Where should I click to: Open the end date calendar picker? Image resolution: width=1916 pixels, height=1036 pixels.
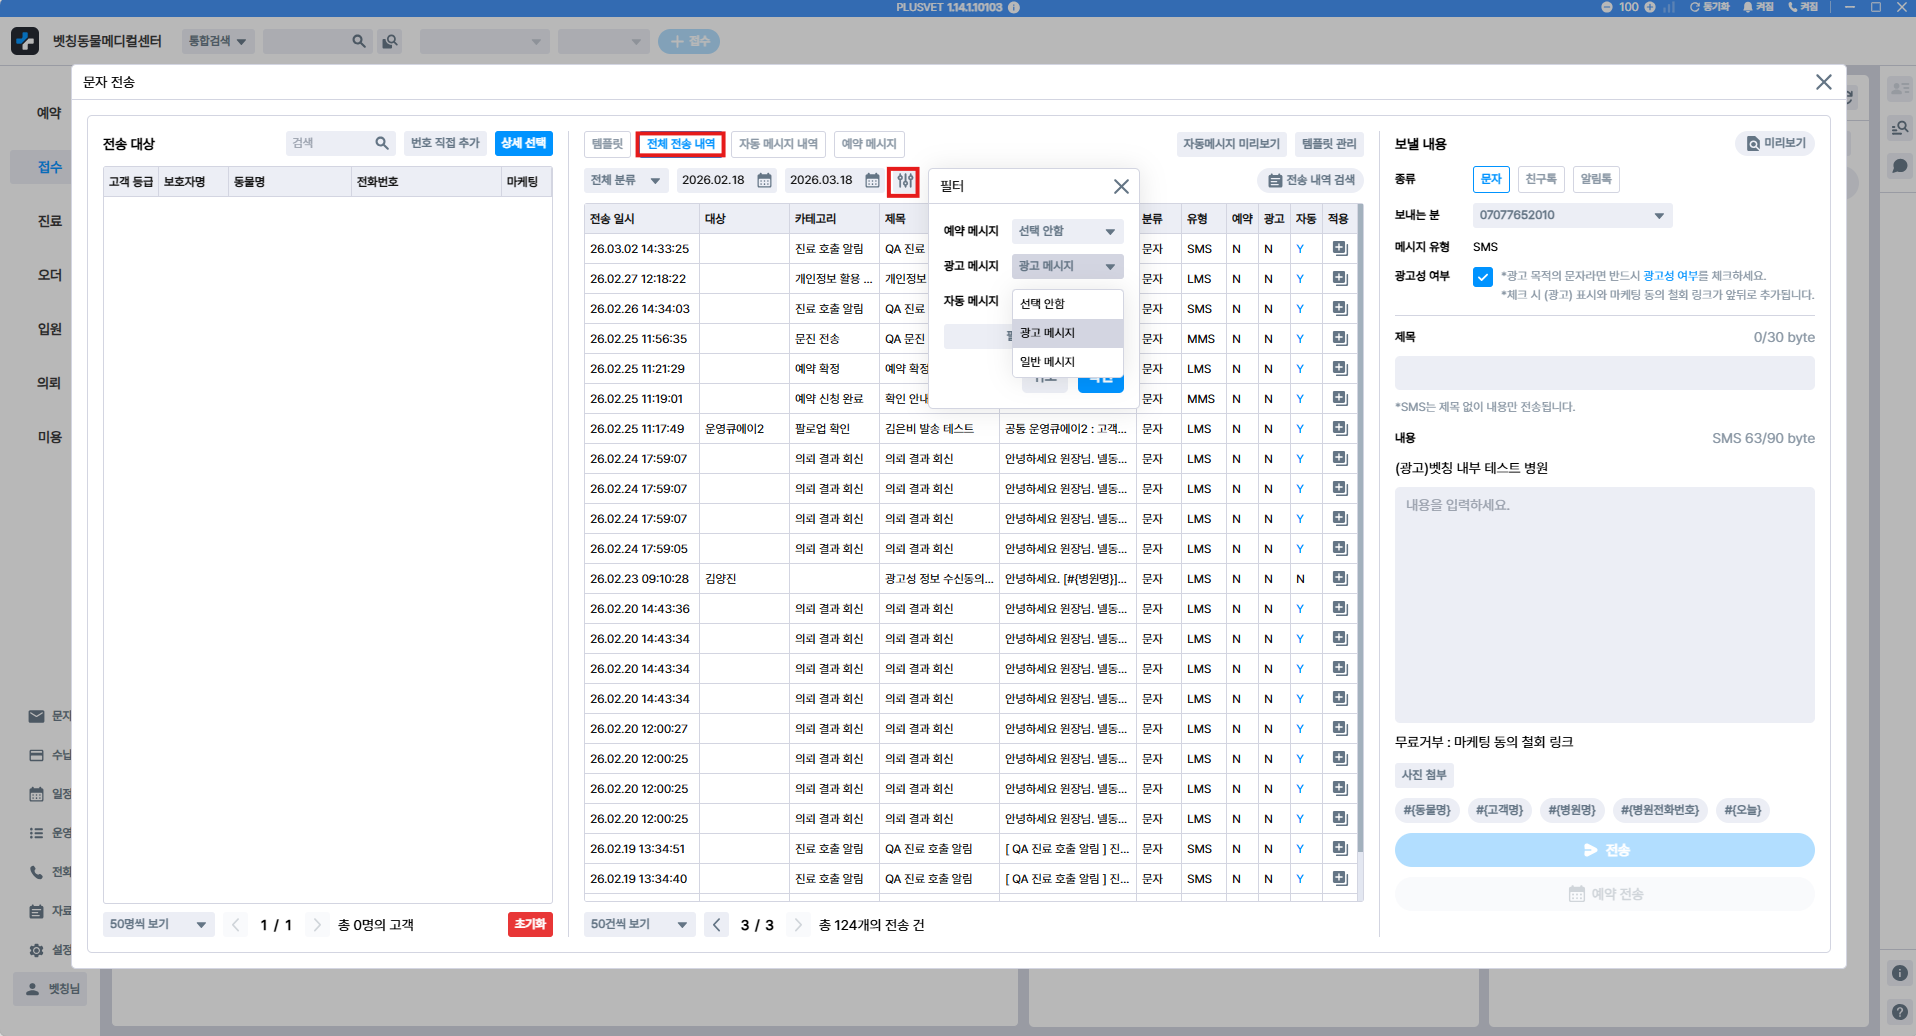click(872, 181)
